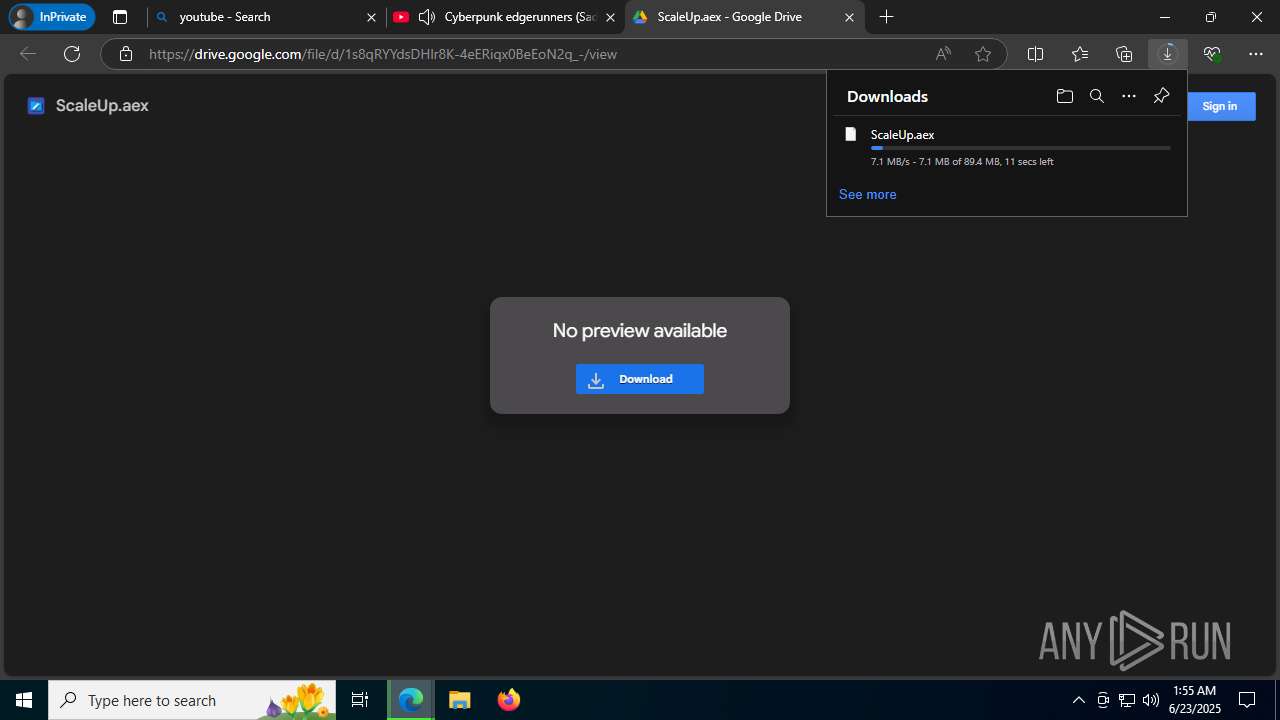Image resolution: width=1280 pixels, height=720 pixels.
Task: Enable split screen view
Action: pyautogui.click(x=1035, y=54)
